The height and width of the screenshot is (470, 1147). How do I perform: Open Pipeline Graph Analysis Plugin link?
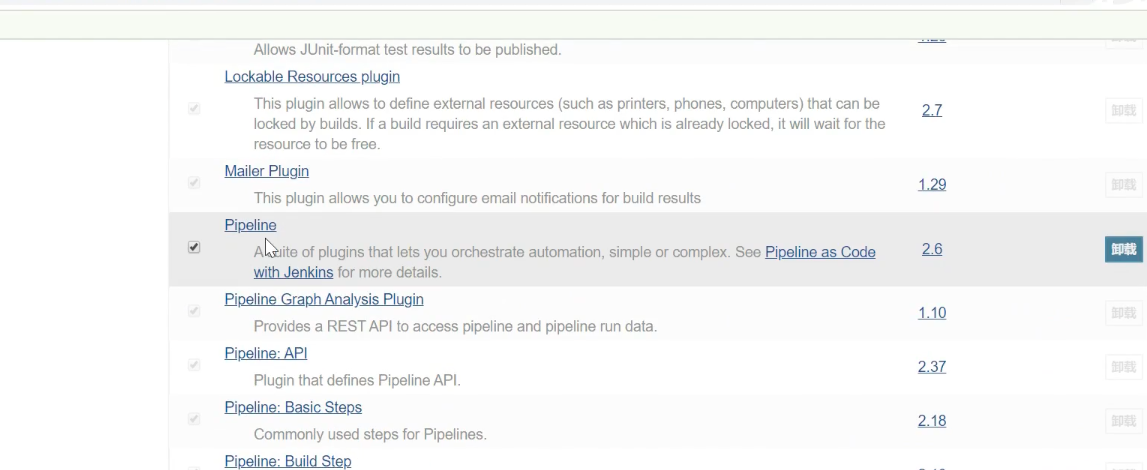tap(324, 299)
